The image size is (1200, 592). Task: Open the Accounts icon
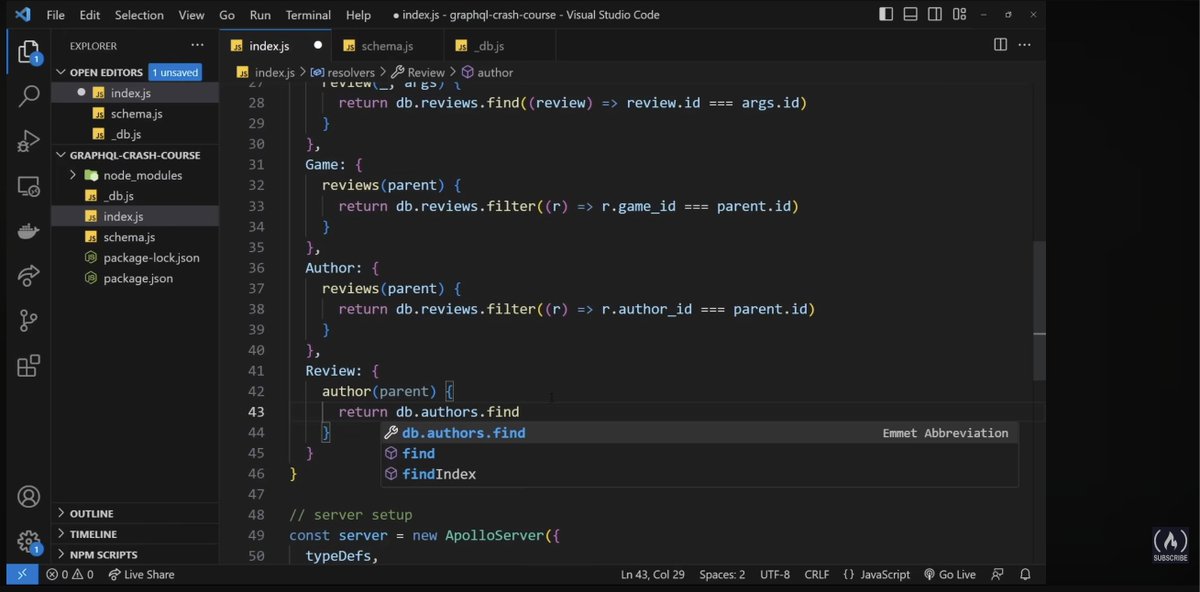coord(29,497)
